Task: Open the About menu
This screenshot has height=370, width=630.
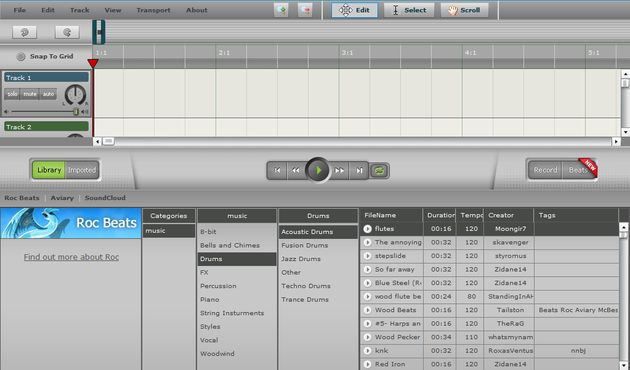Action: click(196, 10)
